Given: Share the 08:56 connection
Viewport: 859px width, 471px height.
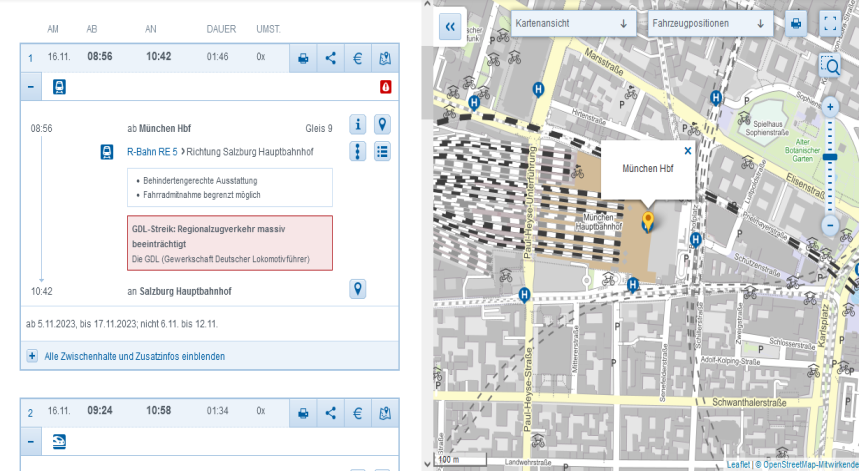Looking at the screenshot, I should coord(331,58).
